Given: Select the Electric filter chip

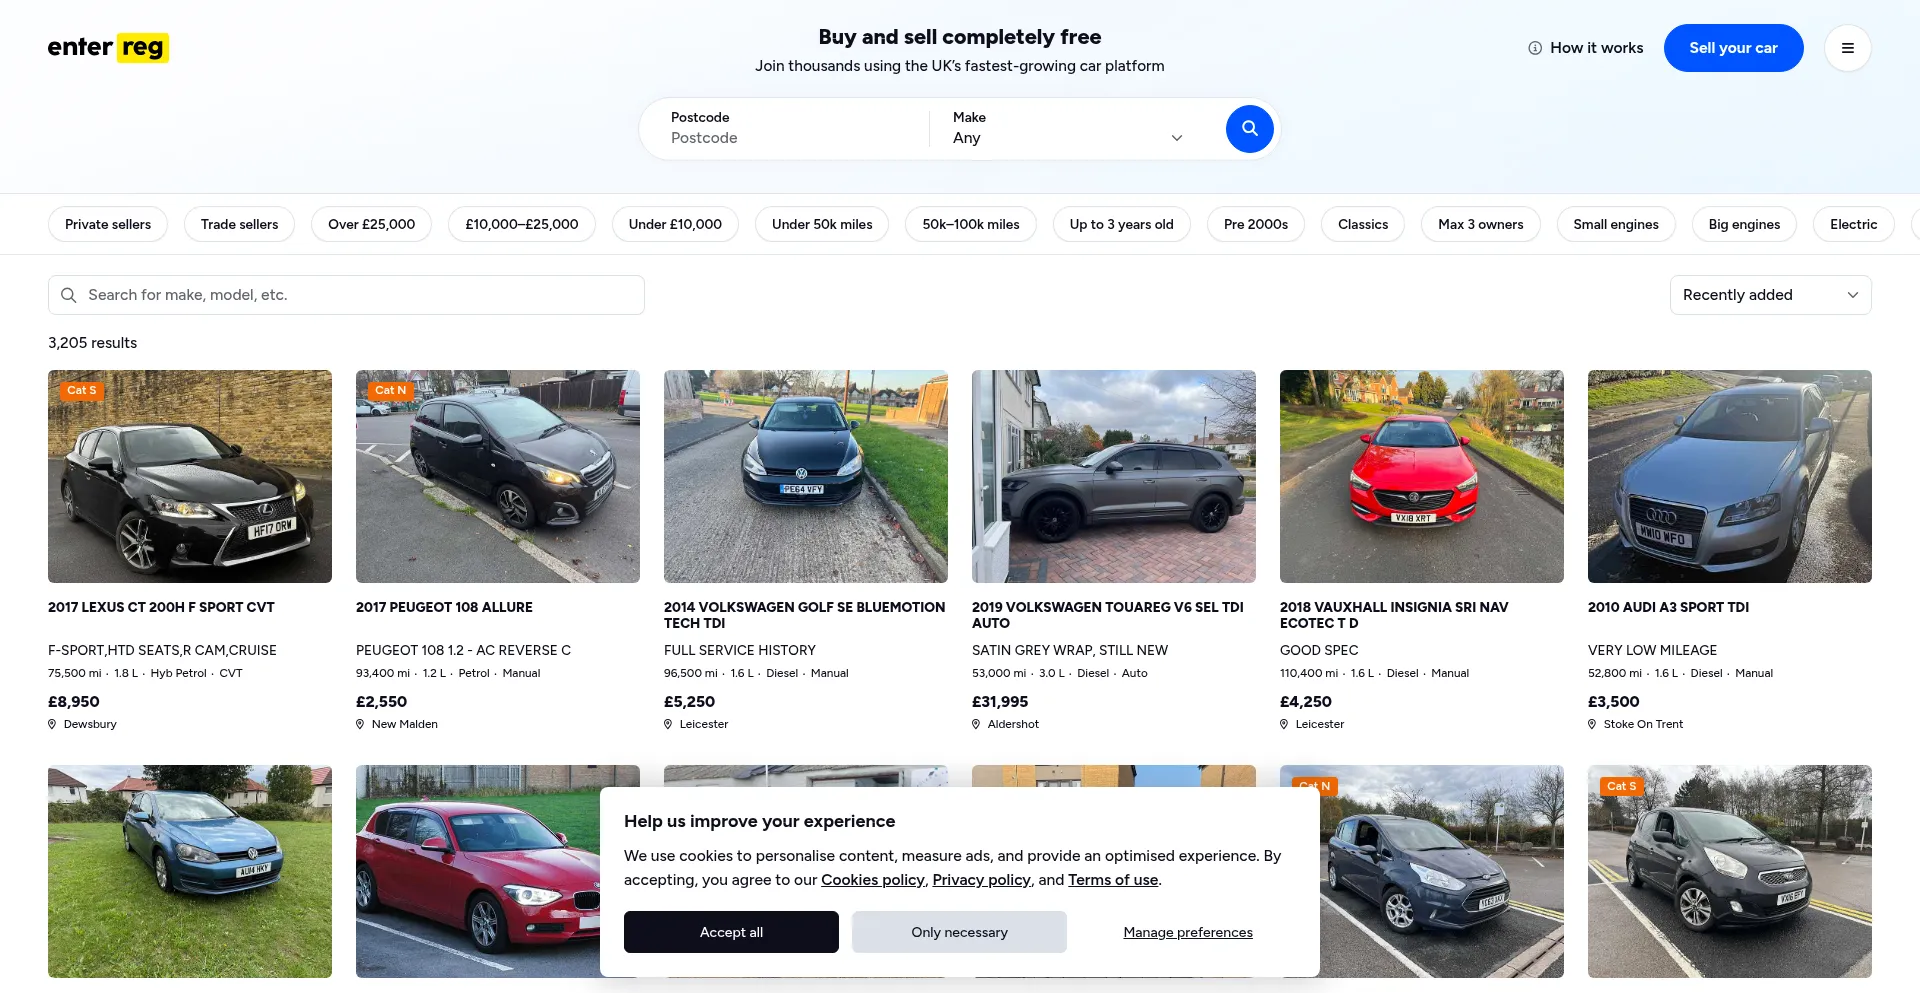Looking at the screenshot, I should coord(1853,224).
